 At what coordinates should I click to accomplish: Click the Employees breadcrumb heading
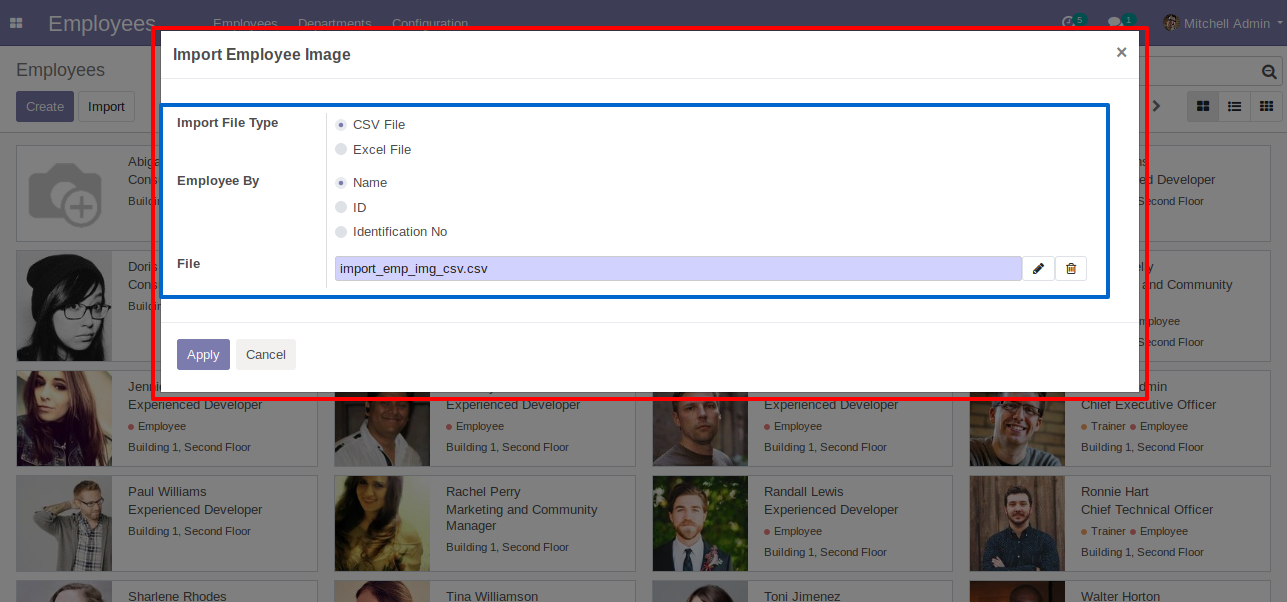coord(60,70)
